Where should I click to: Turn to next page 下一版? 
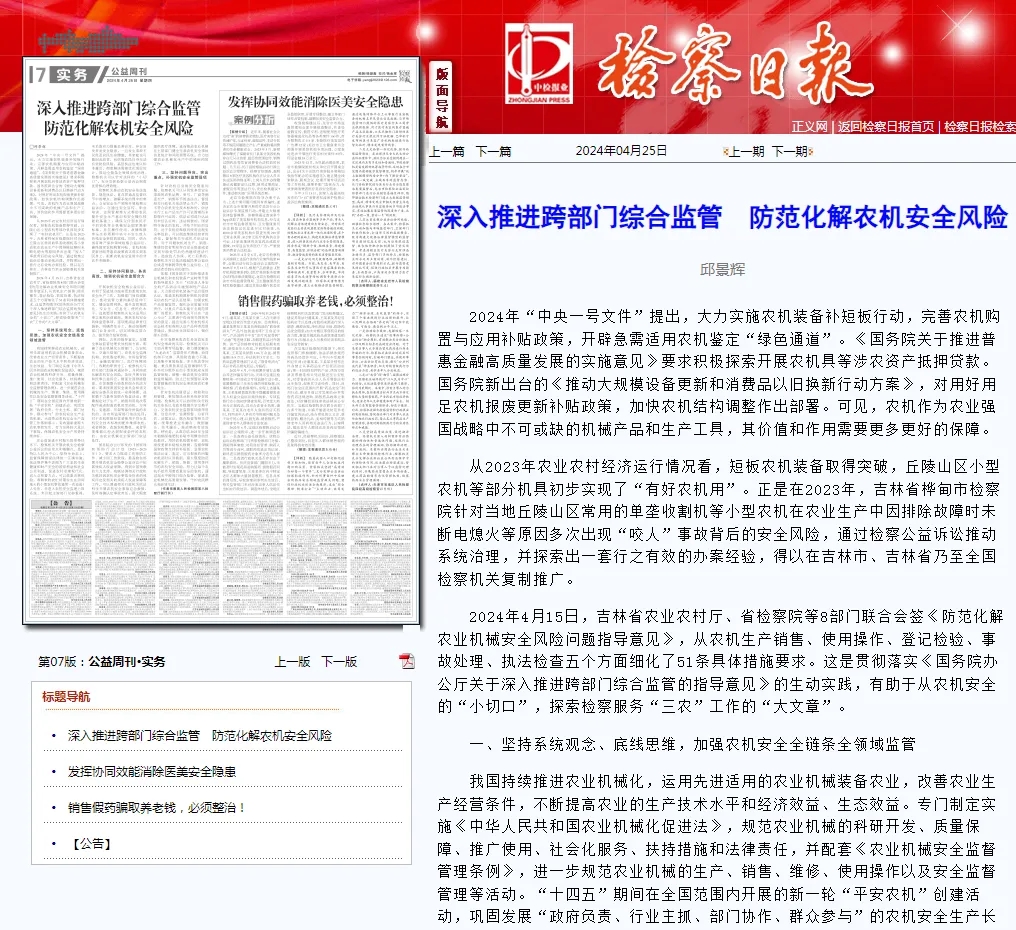point(339,662)
